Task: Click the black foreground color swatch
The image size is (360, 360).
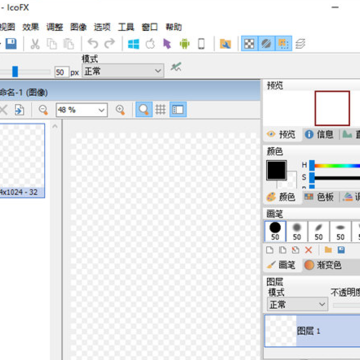Action: pos(276,170)
